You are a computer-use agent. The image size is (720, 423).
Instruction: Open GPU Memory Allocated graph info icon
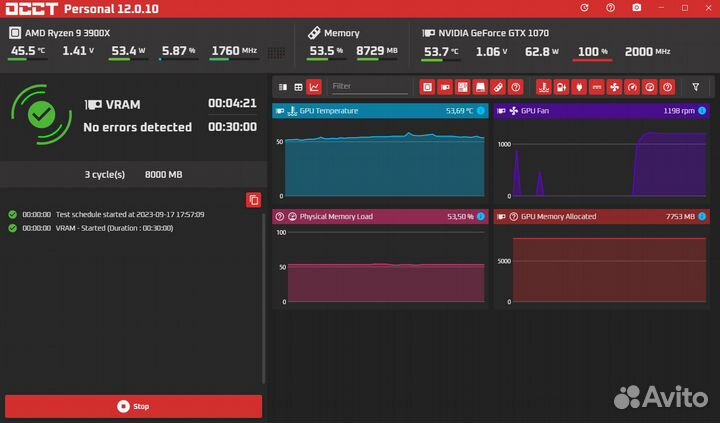702,216
